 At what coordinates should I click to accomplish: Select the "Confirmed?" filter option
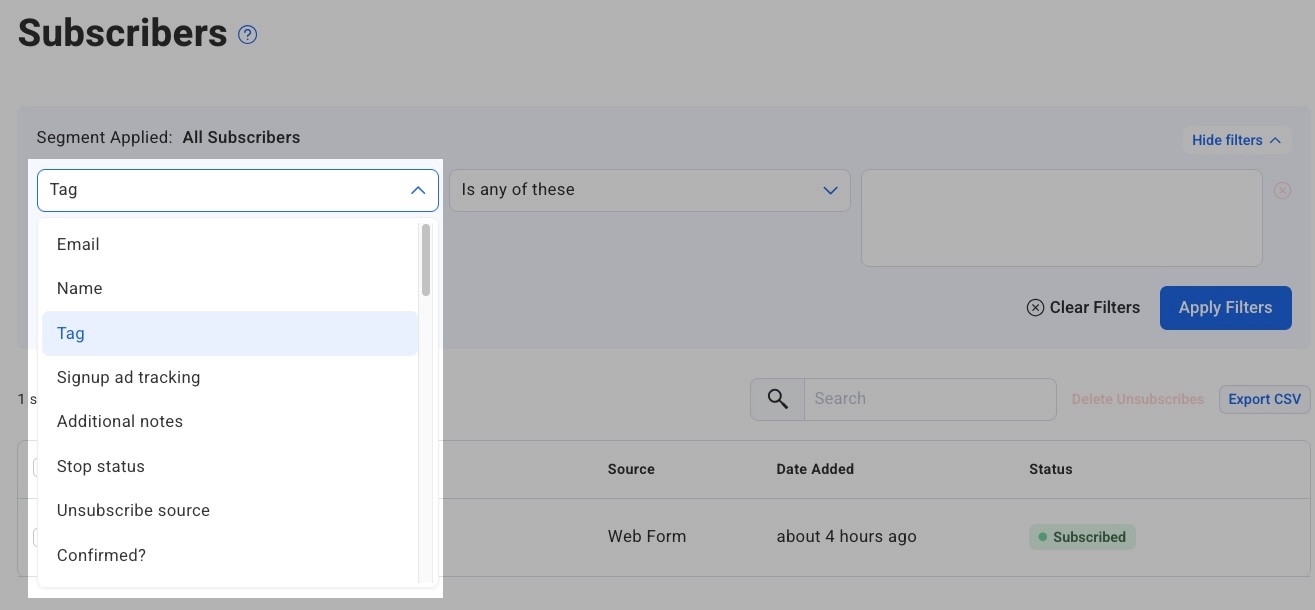pos(101,555)
